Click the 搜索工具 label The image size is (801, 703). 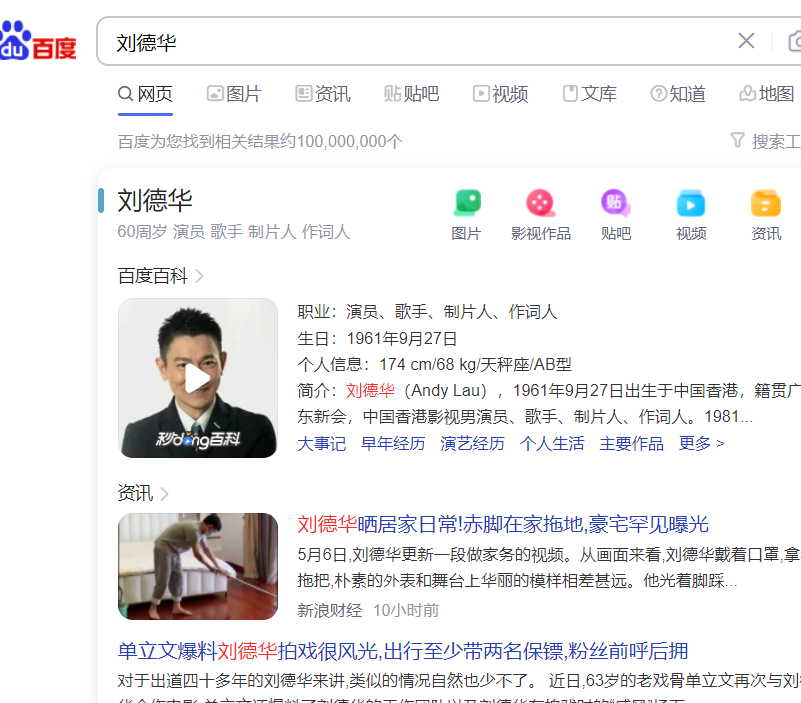[x=776, y=142]
